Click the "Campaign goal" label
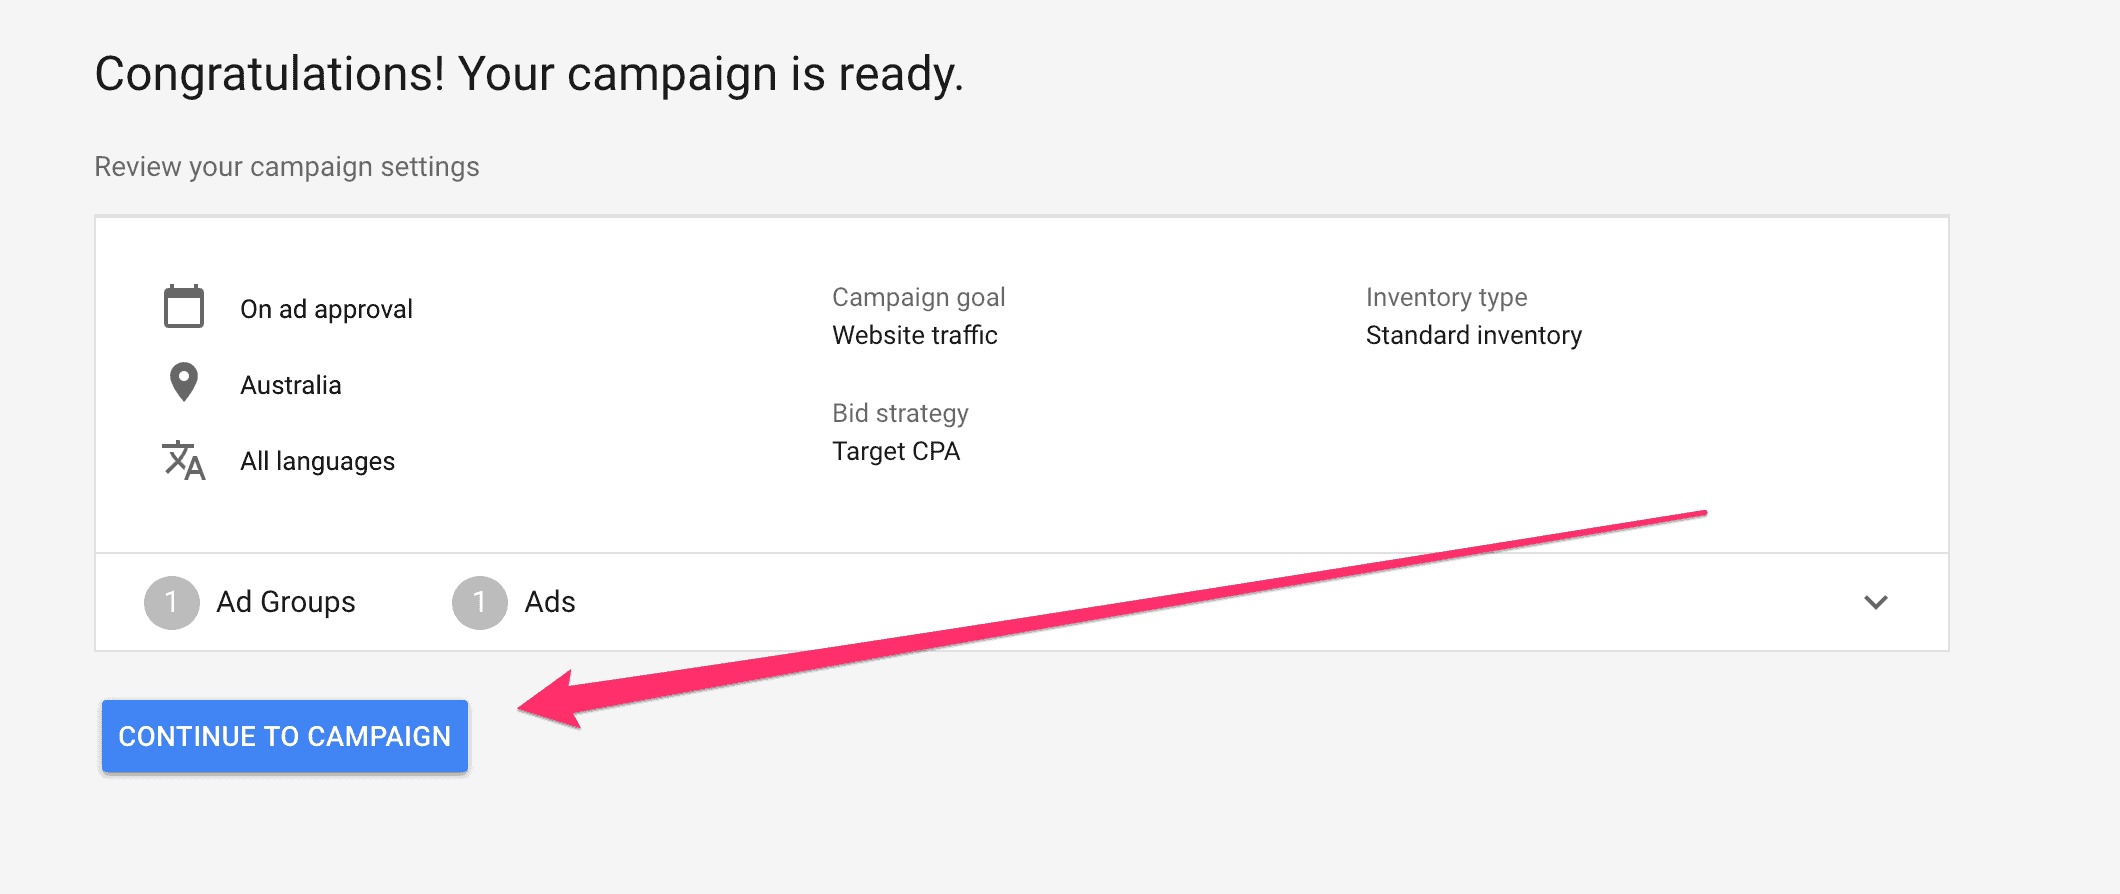The width and height of the screenshot is (2120, 894). (919, 297)
